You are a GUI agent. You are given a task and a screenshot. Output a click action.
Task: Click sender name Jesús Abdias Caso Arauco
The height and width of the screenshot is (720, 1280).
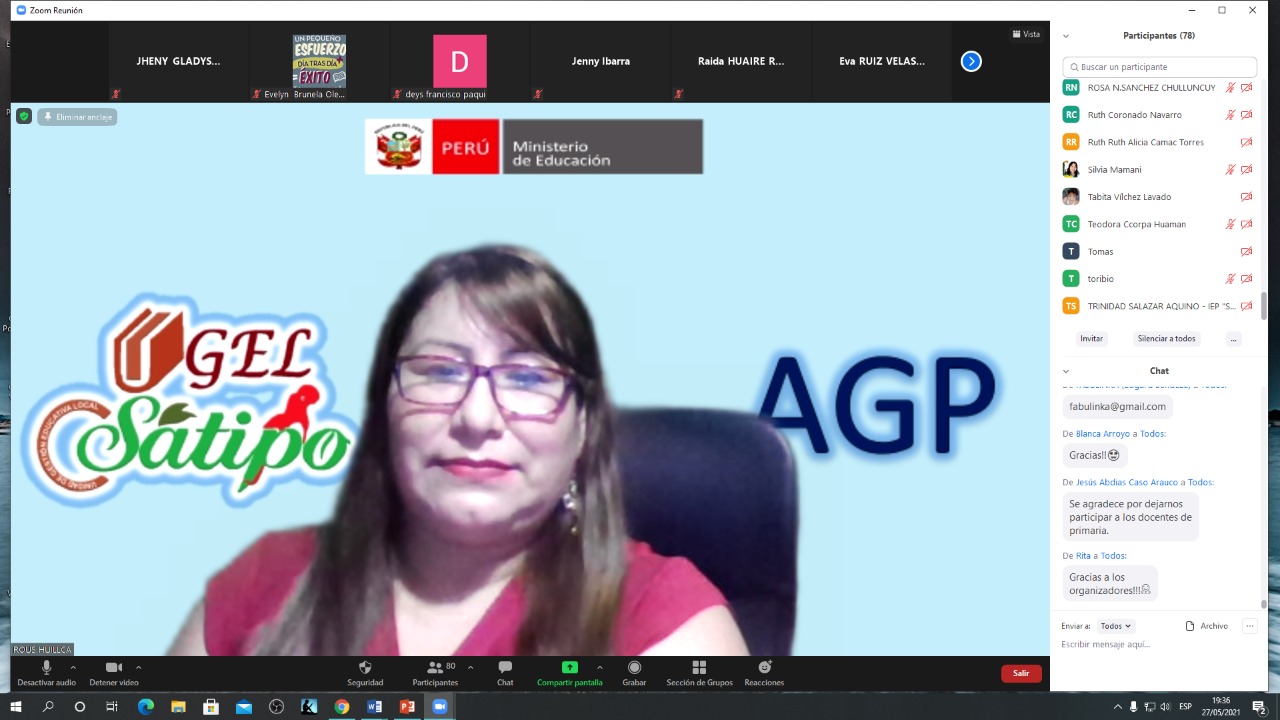1127,482
